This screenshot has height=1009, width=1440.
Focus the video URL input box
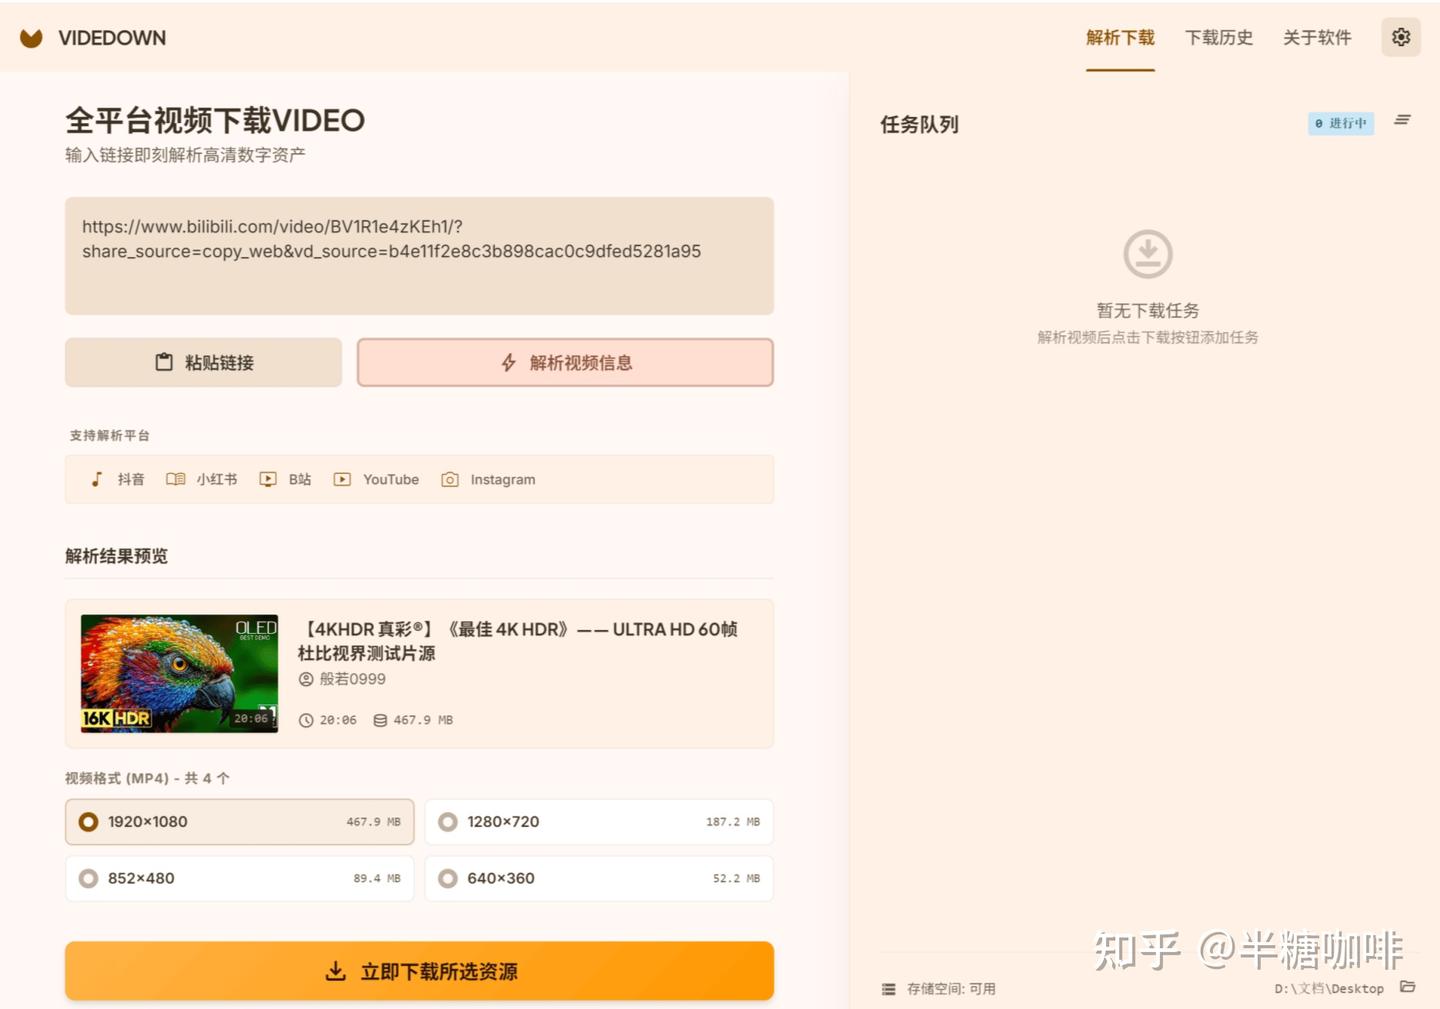coord(420,256)
